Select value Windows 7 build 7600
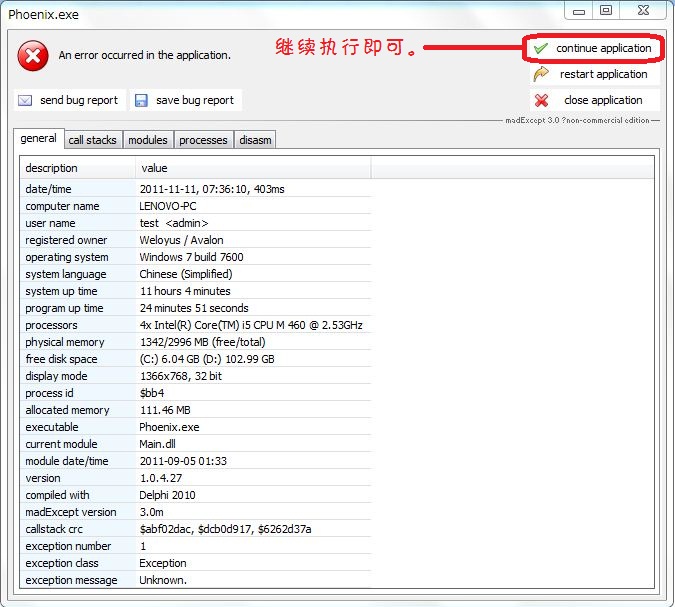The image size is (675, 607). coord(191,257)
